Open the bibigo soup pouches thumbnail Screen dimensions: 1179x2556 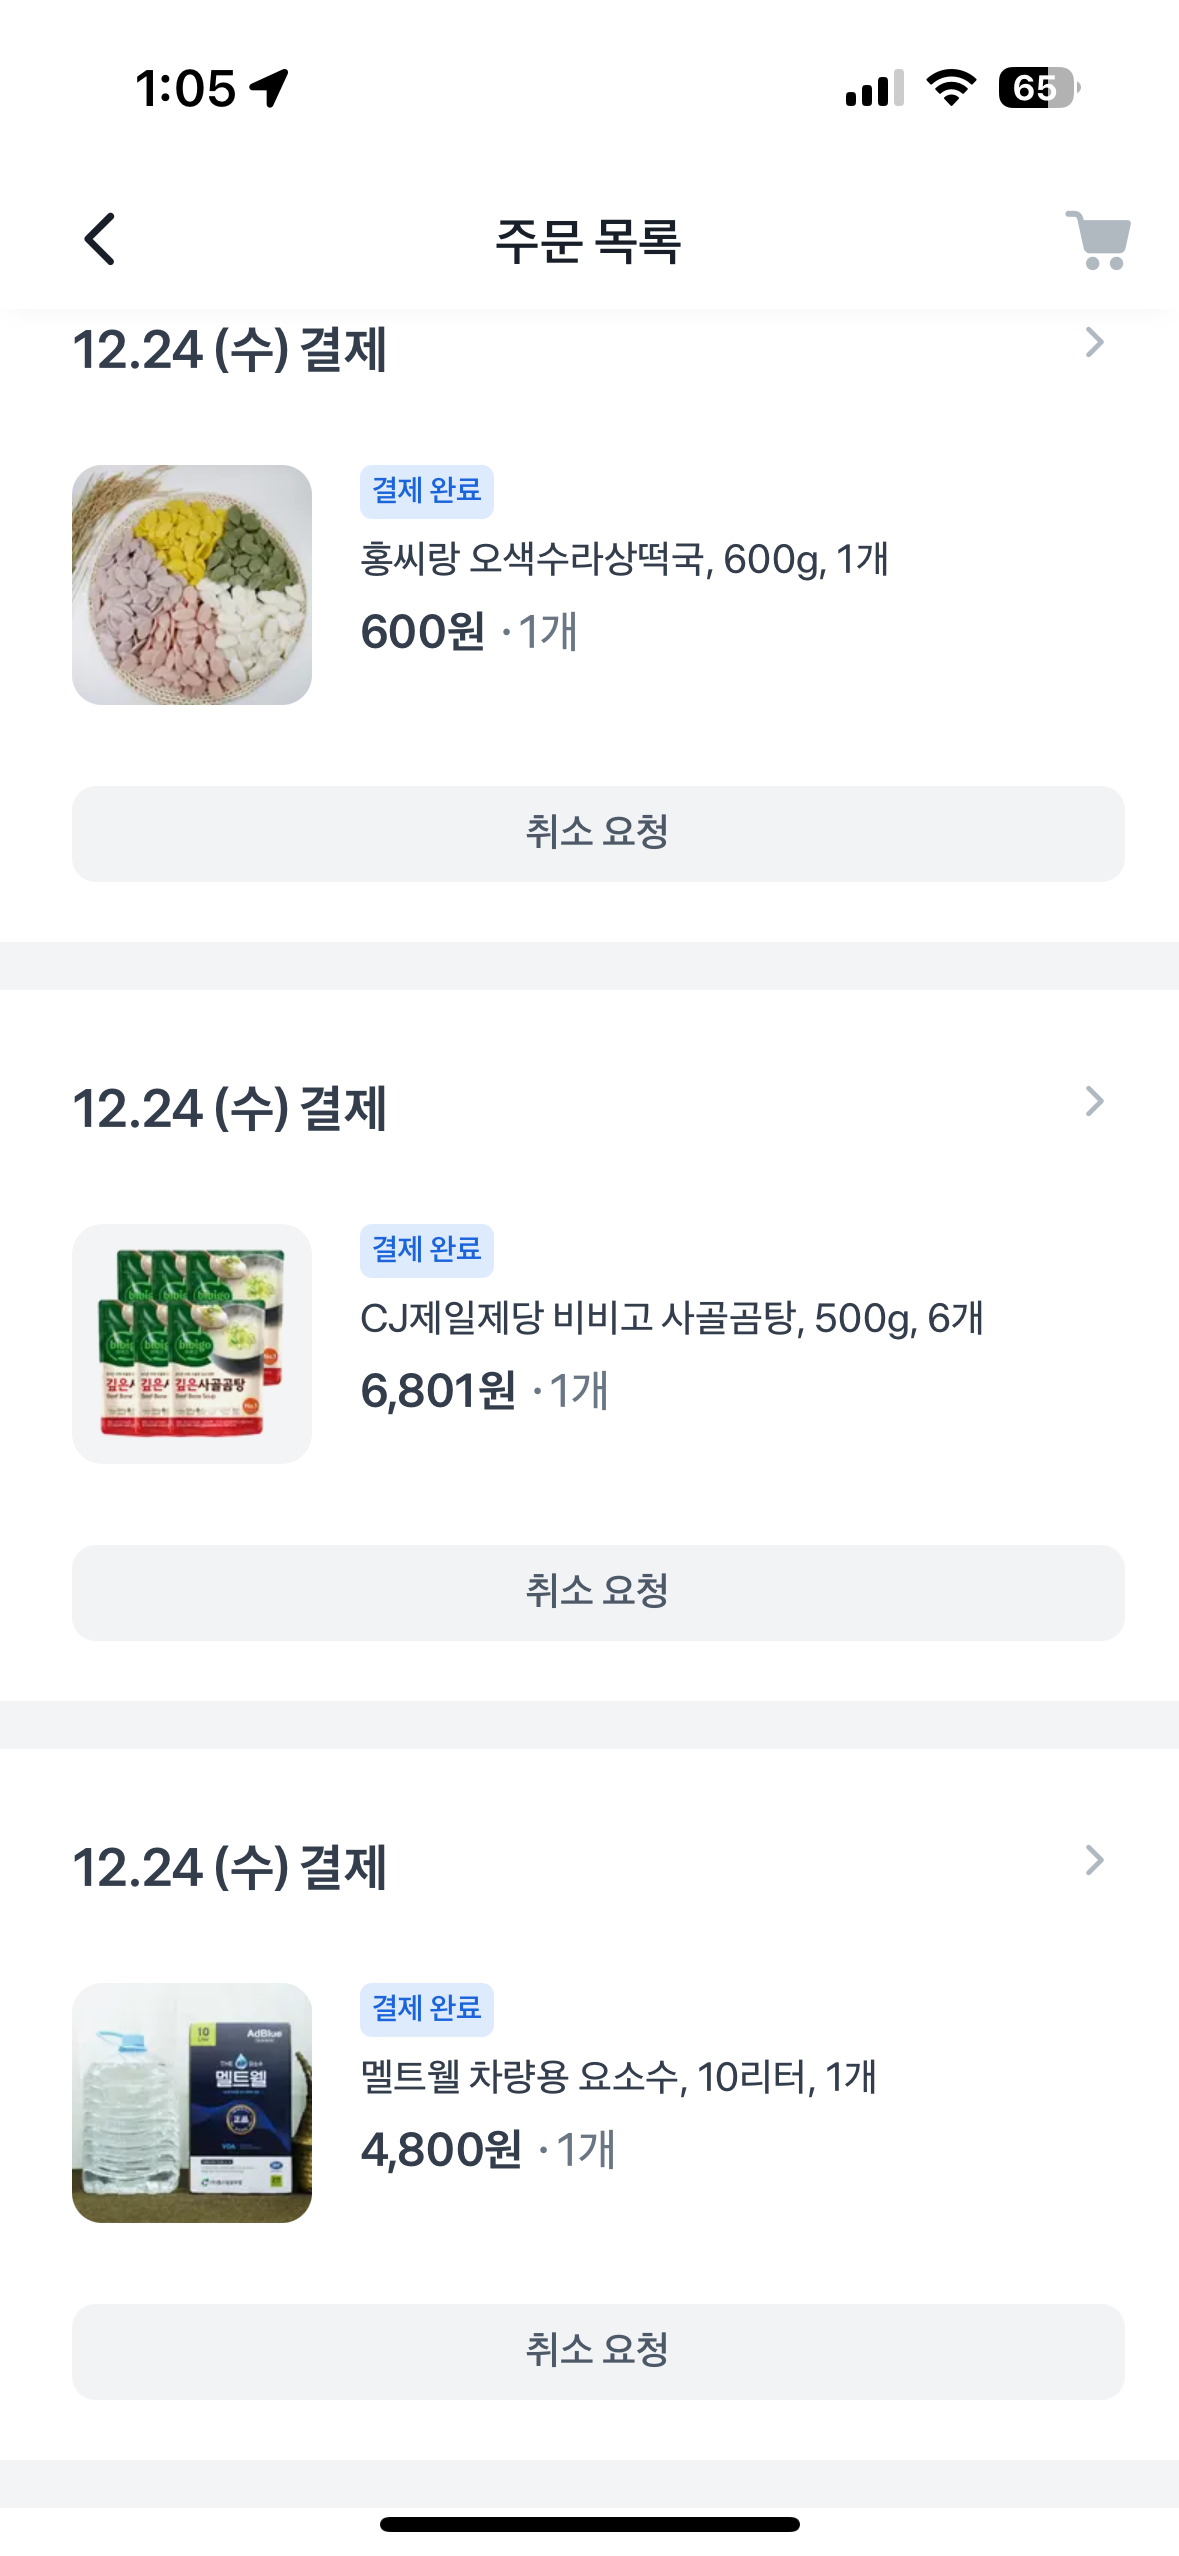tap(192, 1344)
